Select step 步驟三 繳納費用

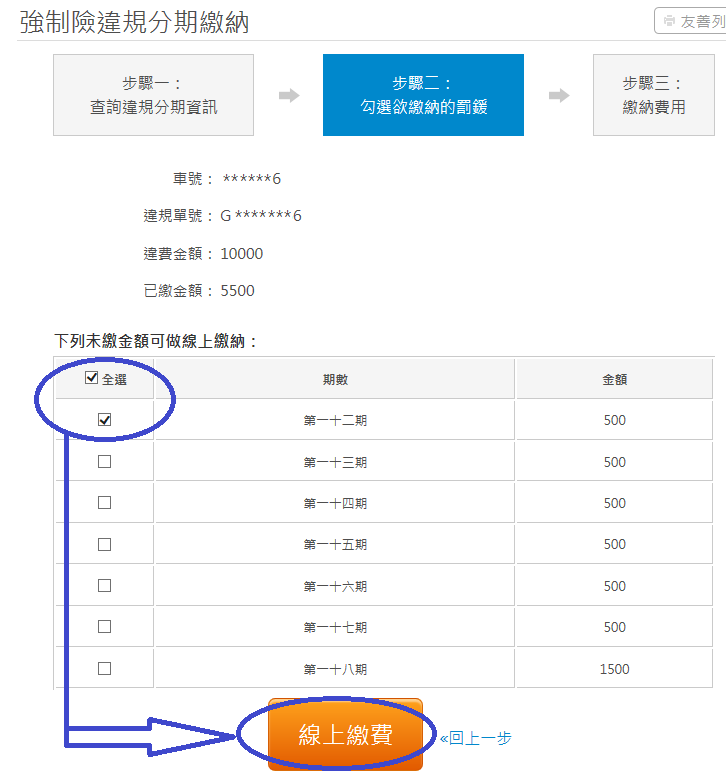653,95
